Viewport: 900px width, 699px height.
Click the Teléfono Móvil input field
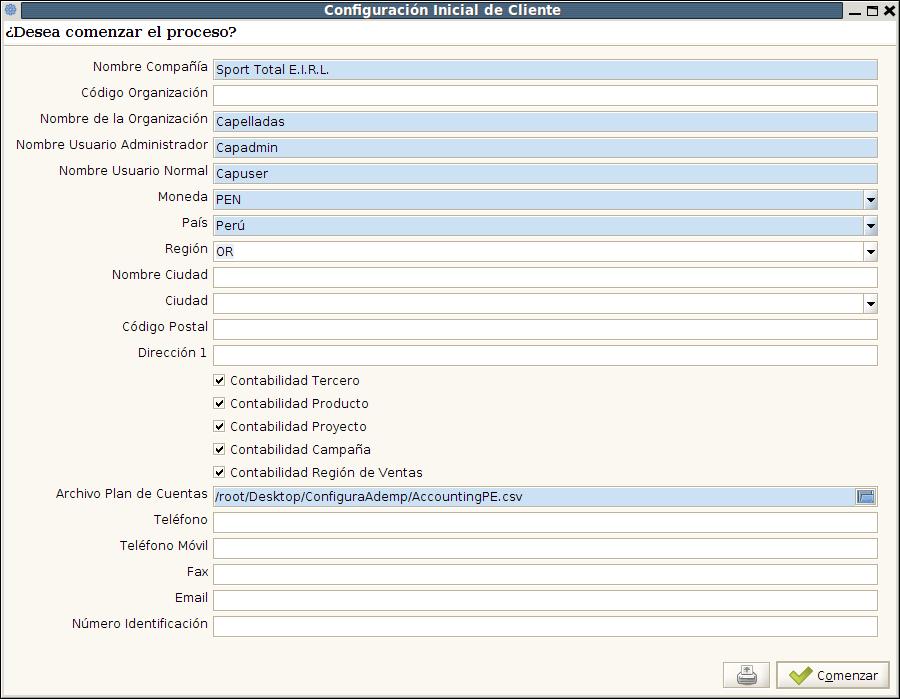(x=545, y=548)
